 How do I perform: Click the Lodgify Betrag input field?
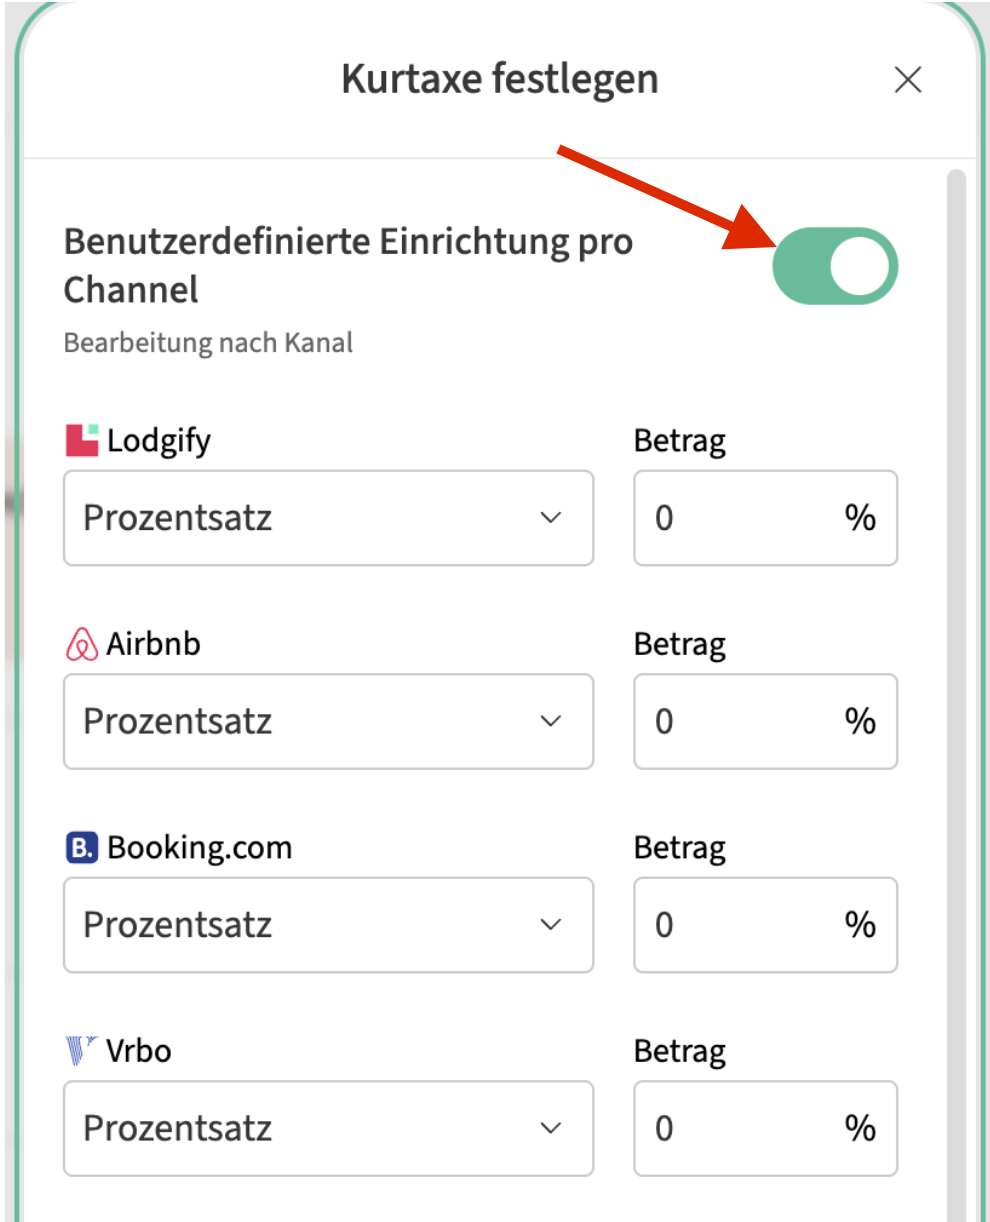pos(740,518)
